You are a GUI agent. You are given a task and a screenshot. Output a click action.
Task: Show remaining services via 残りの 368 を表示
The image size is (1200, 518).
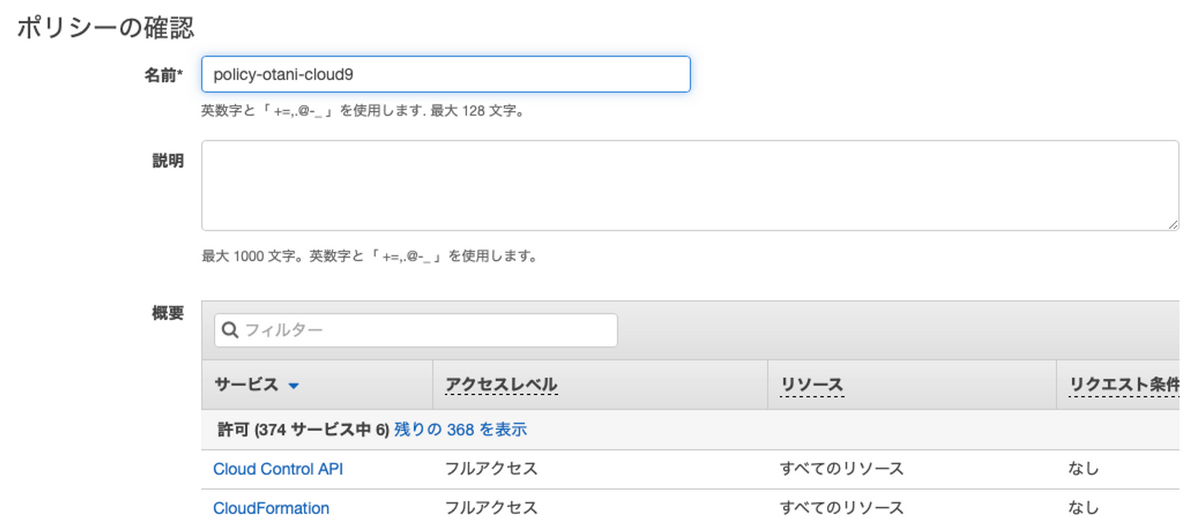(460, 429)
